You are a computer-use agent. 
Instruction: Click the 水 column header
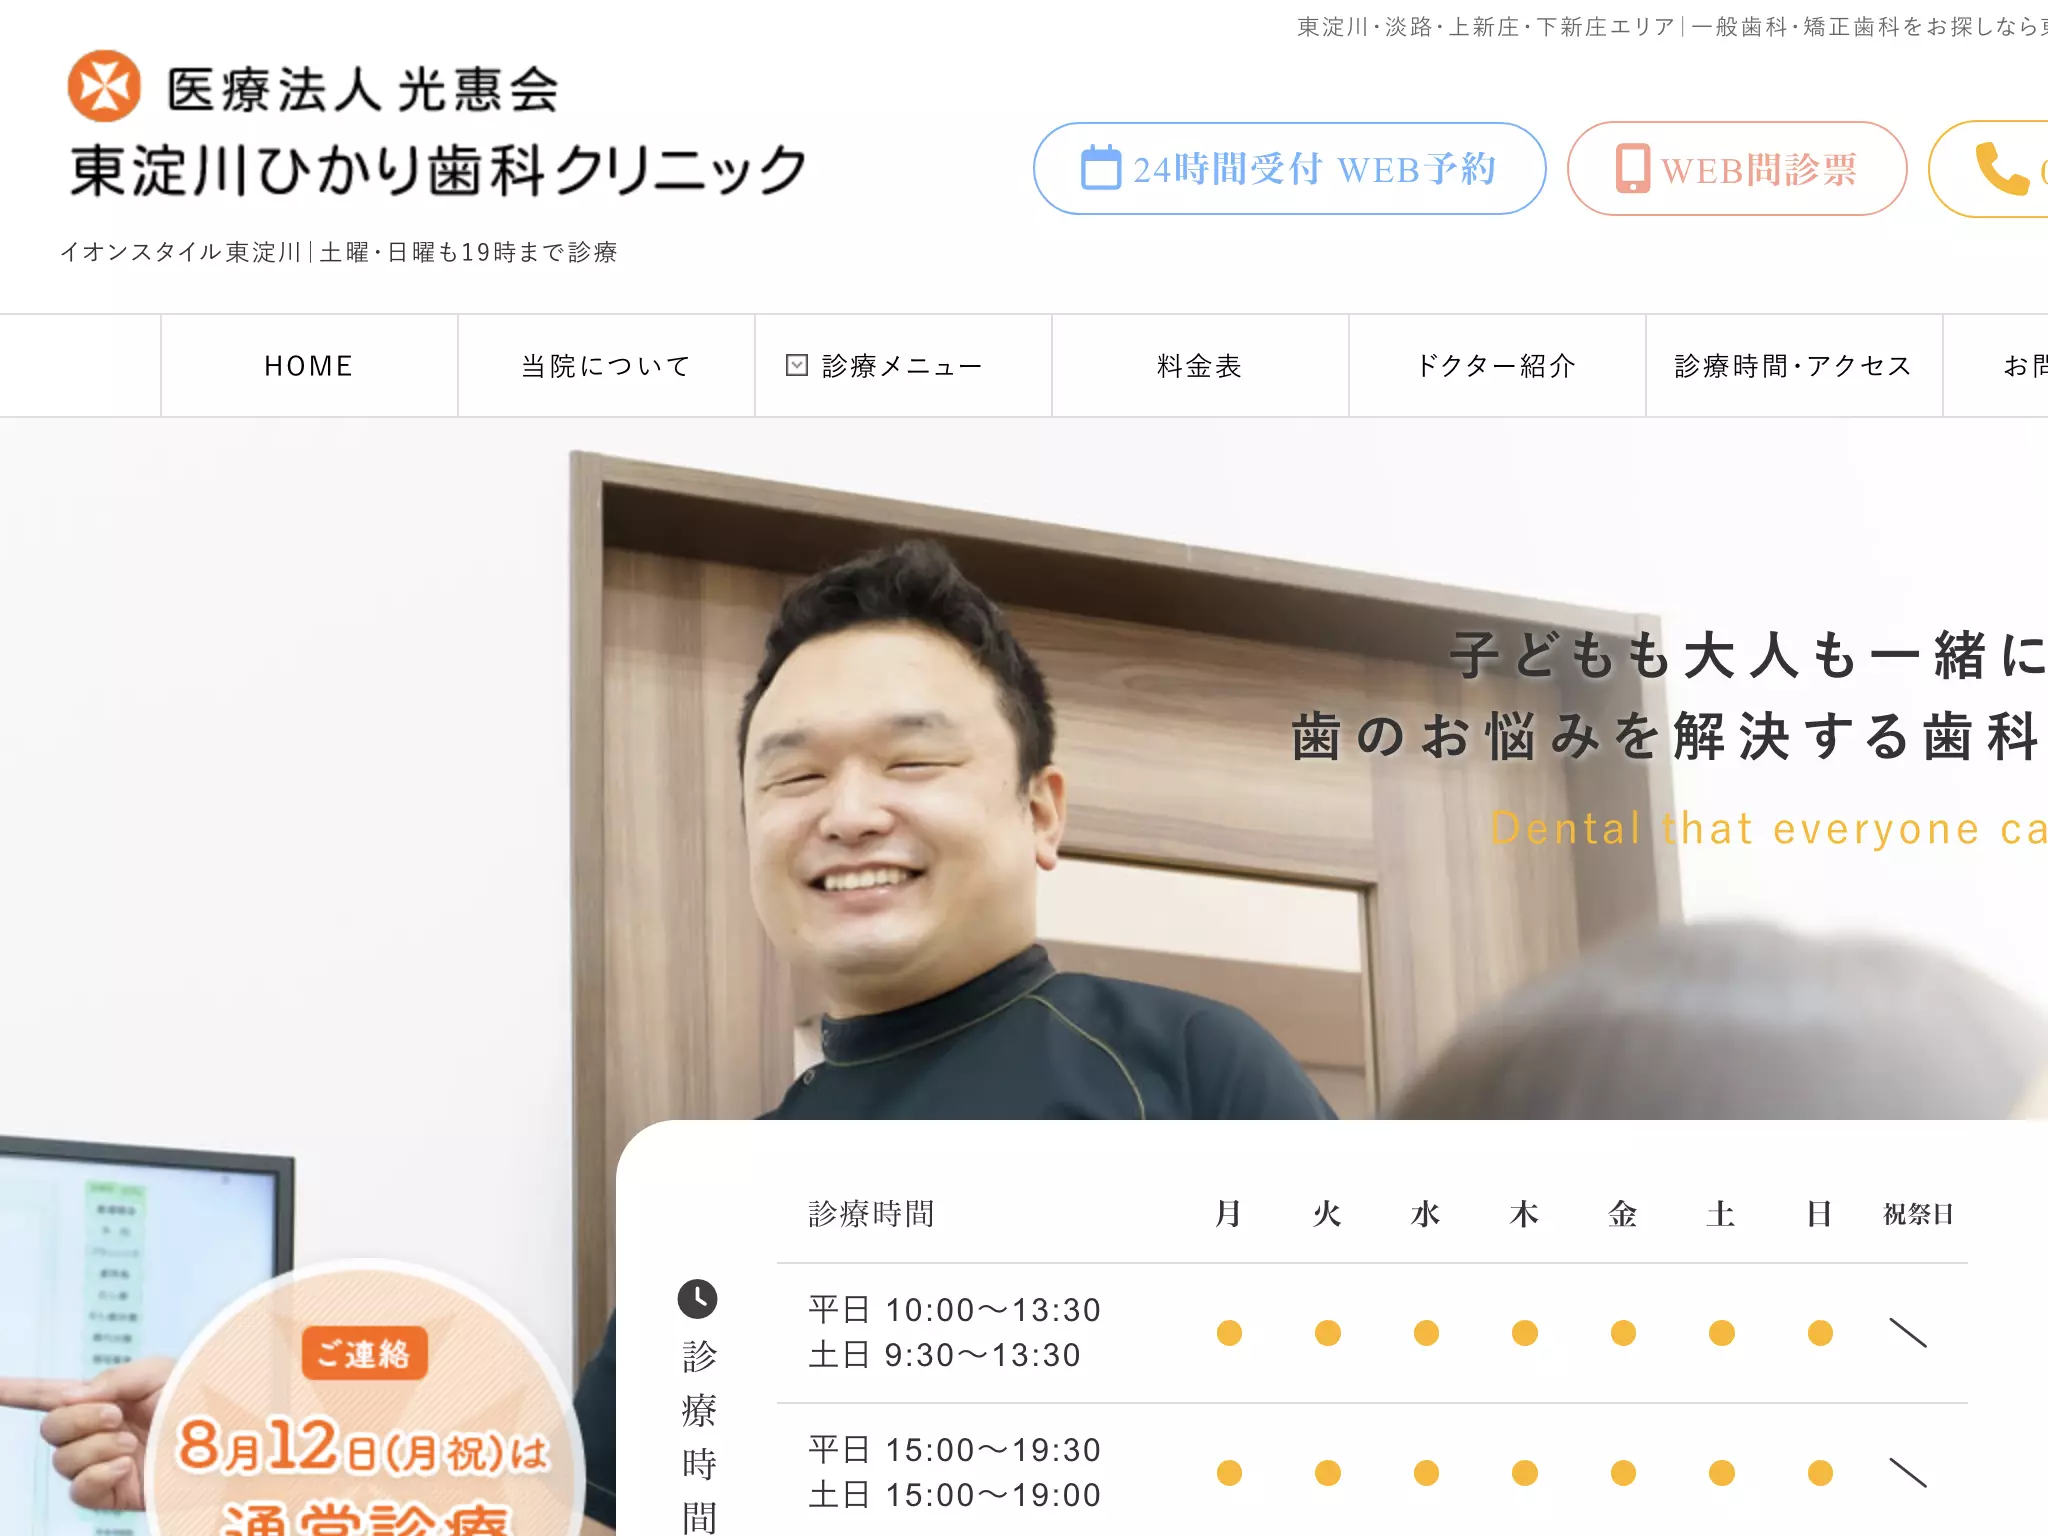1426,1214
